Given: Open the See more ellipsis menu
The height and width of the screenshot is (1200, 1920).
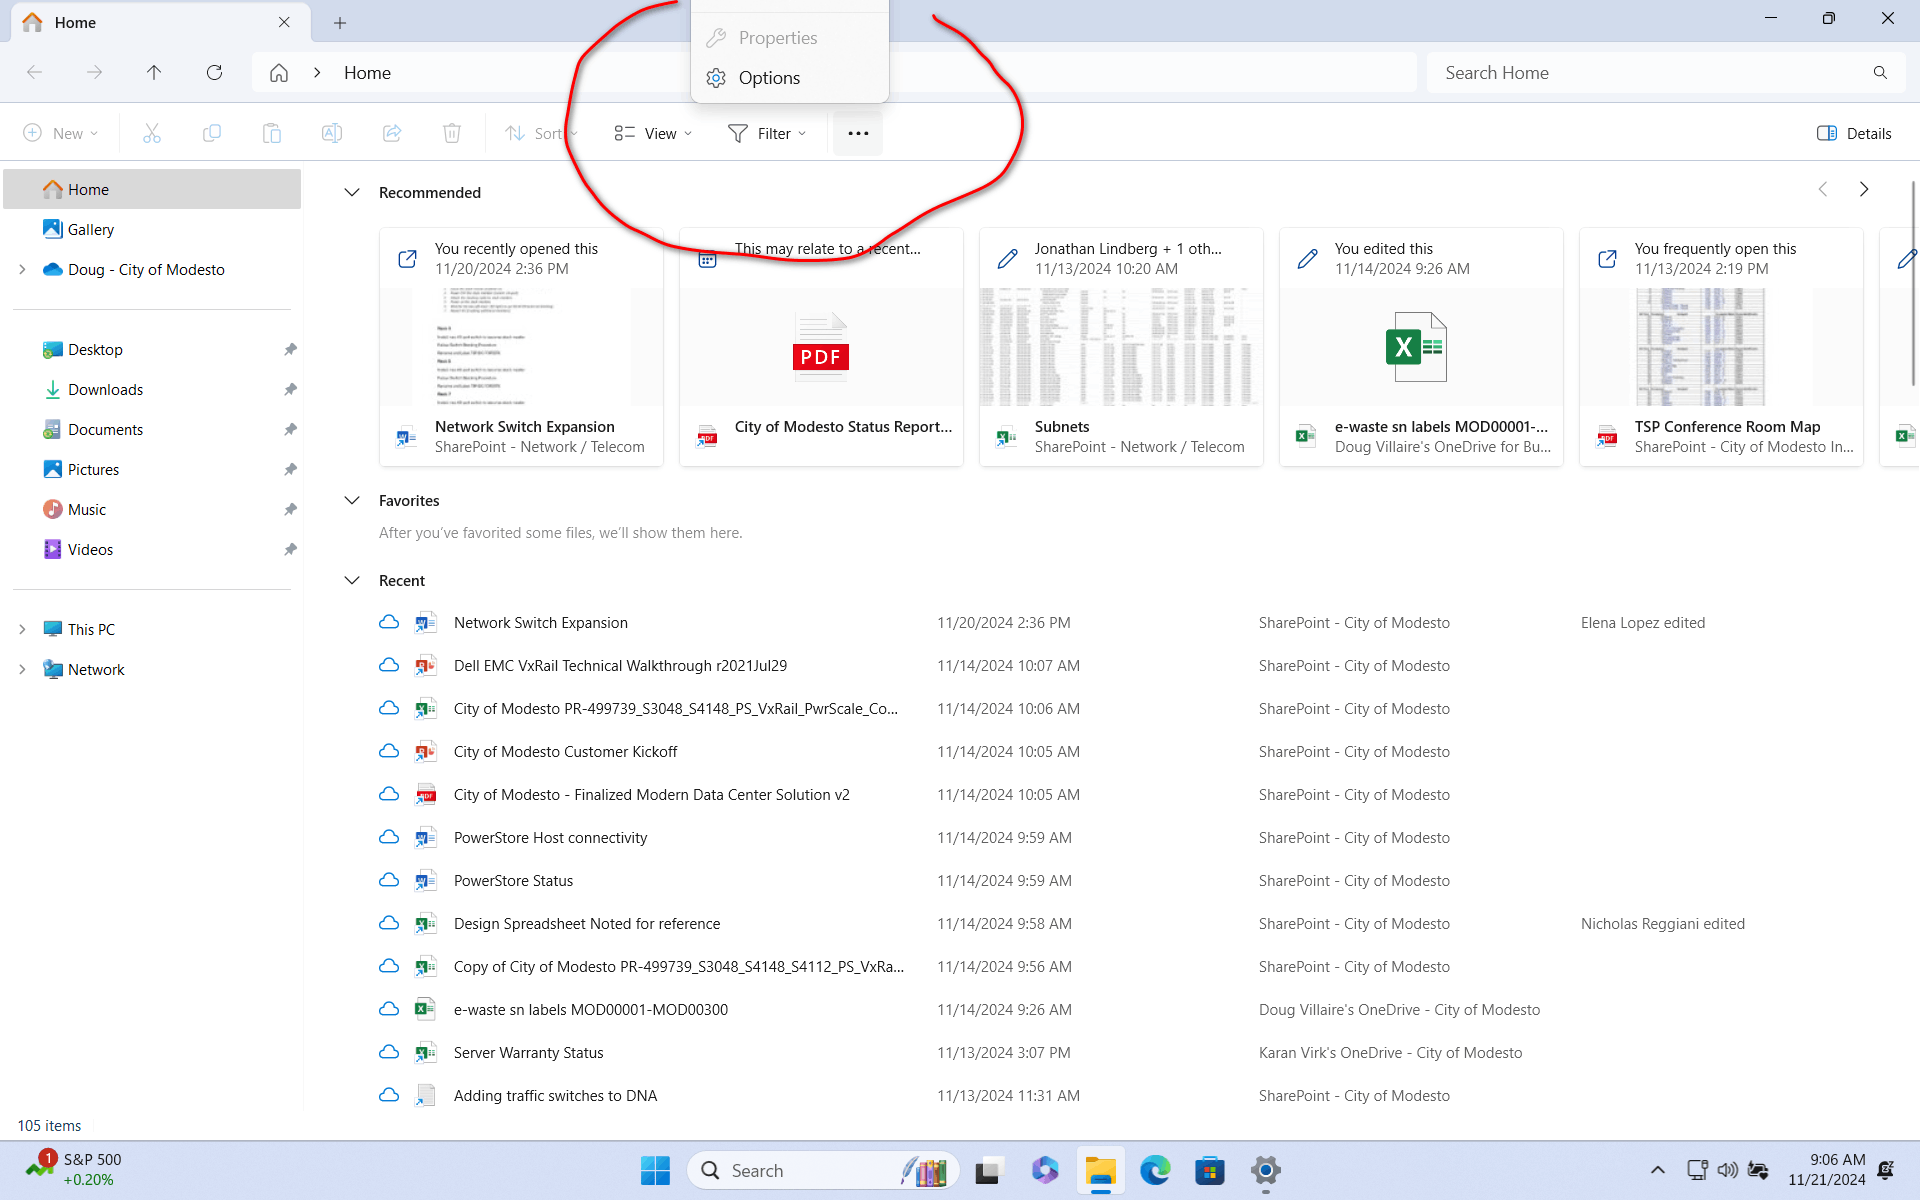Looking at the screenshot, I should pyautogui.click(x=858, y=133).
